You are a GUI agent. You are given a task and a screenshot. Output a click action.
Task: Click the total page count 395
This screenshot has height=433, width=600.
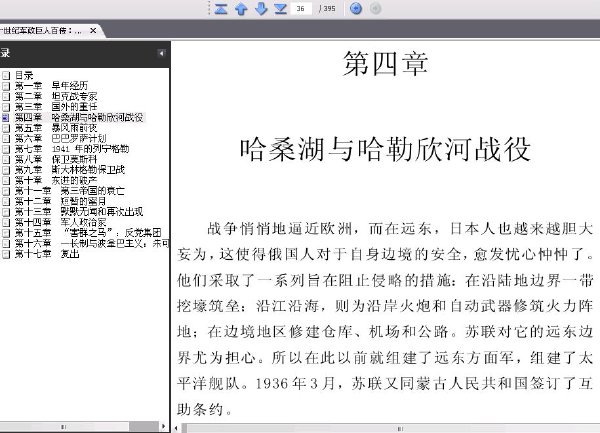329,8
